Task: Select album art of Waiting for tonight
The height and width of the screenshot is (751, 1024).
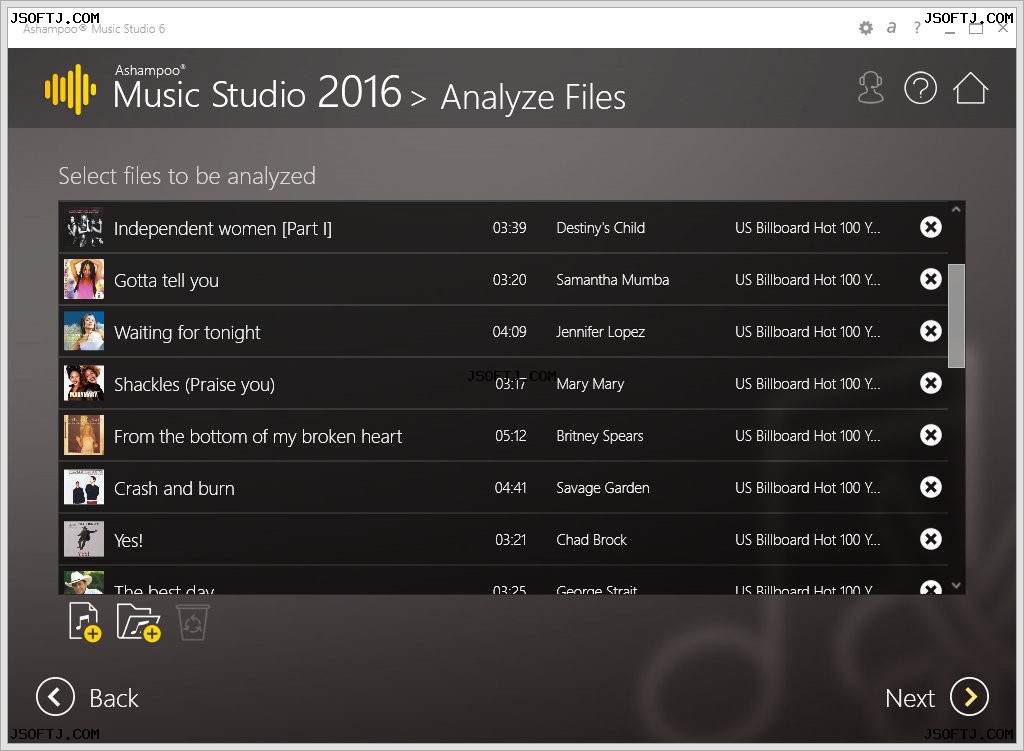Action: tap(84, 331)
